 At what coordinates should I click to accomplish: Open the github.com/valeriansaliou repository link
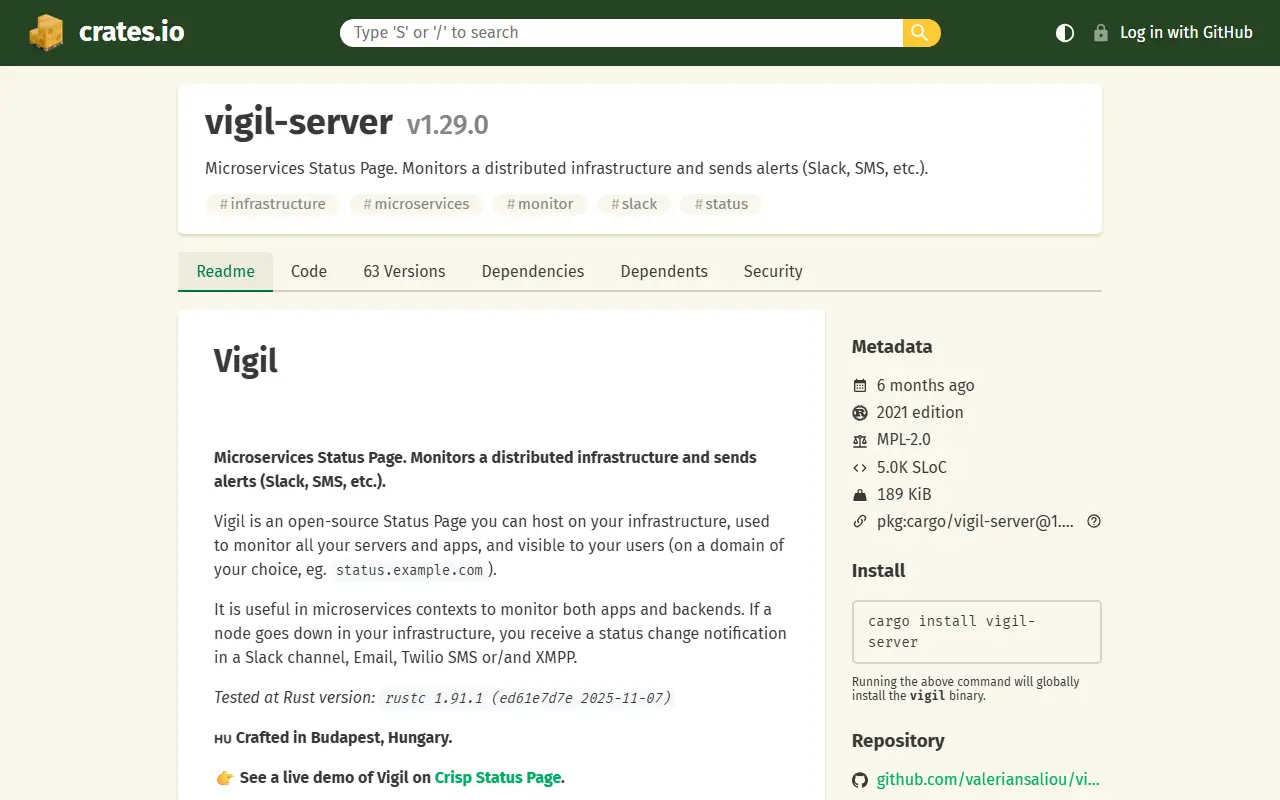coord(988,780)
